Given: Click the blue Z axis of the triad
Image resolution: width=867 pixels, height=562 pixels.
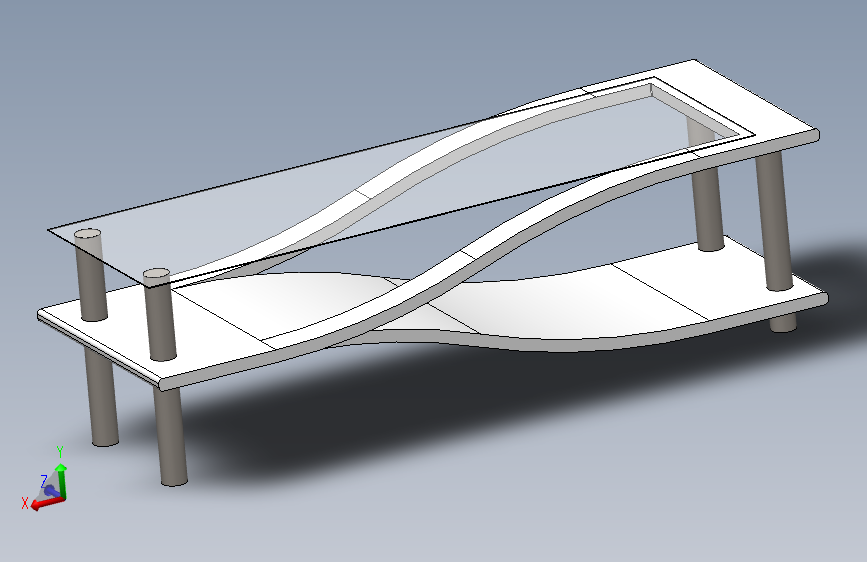Looking at the screenshot, I should [x=51, y=490].
